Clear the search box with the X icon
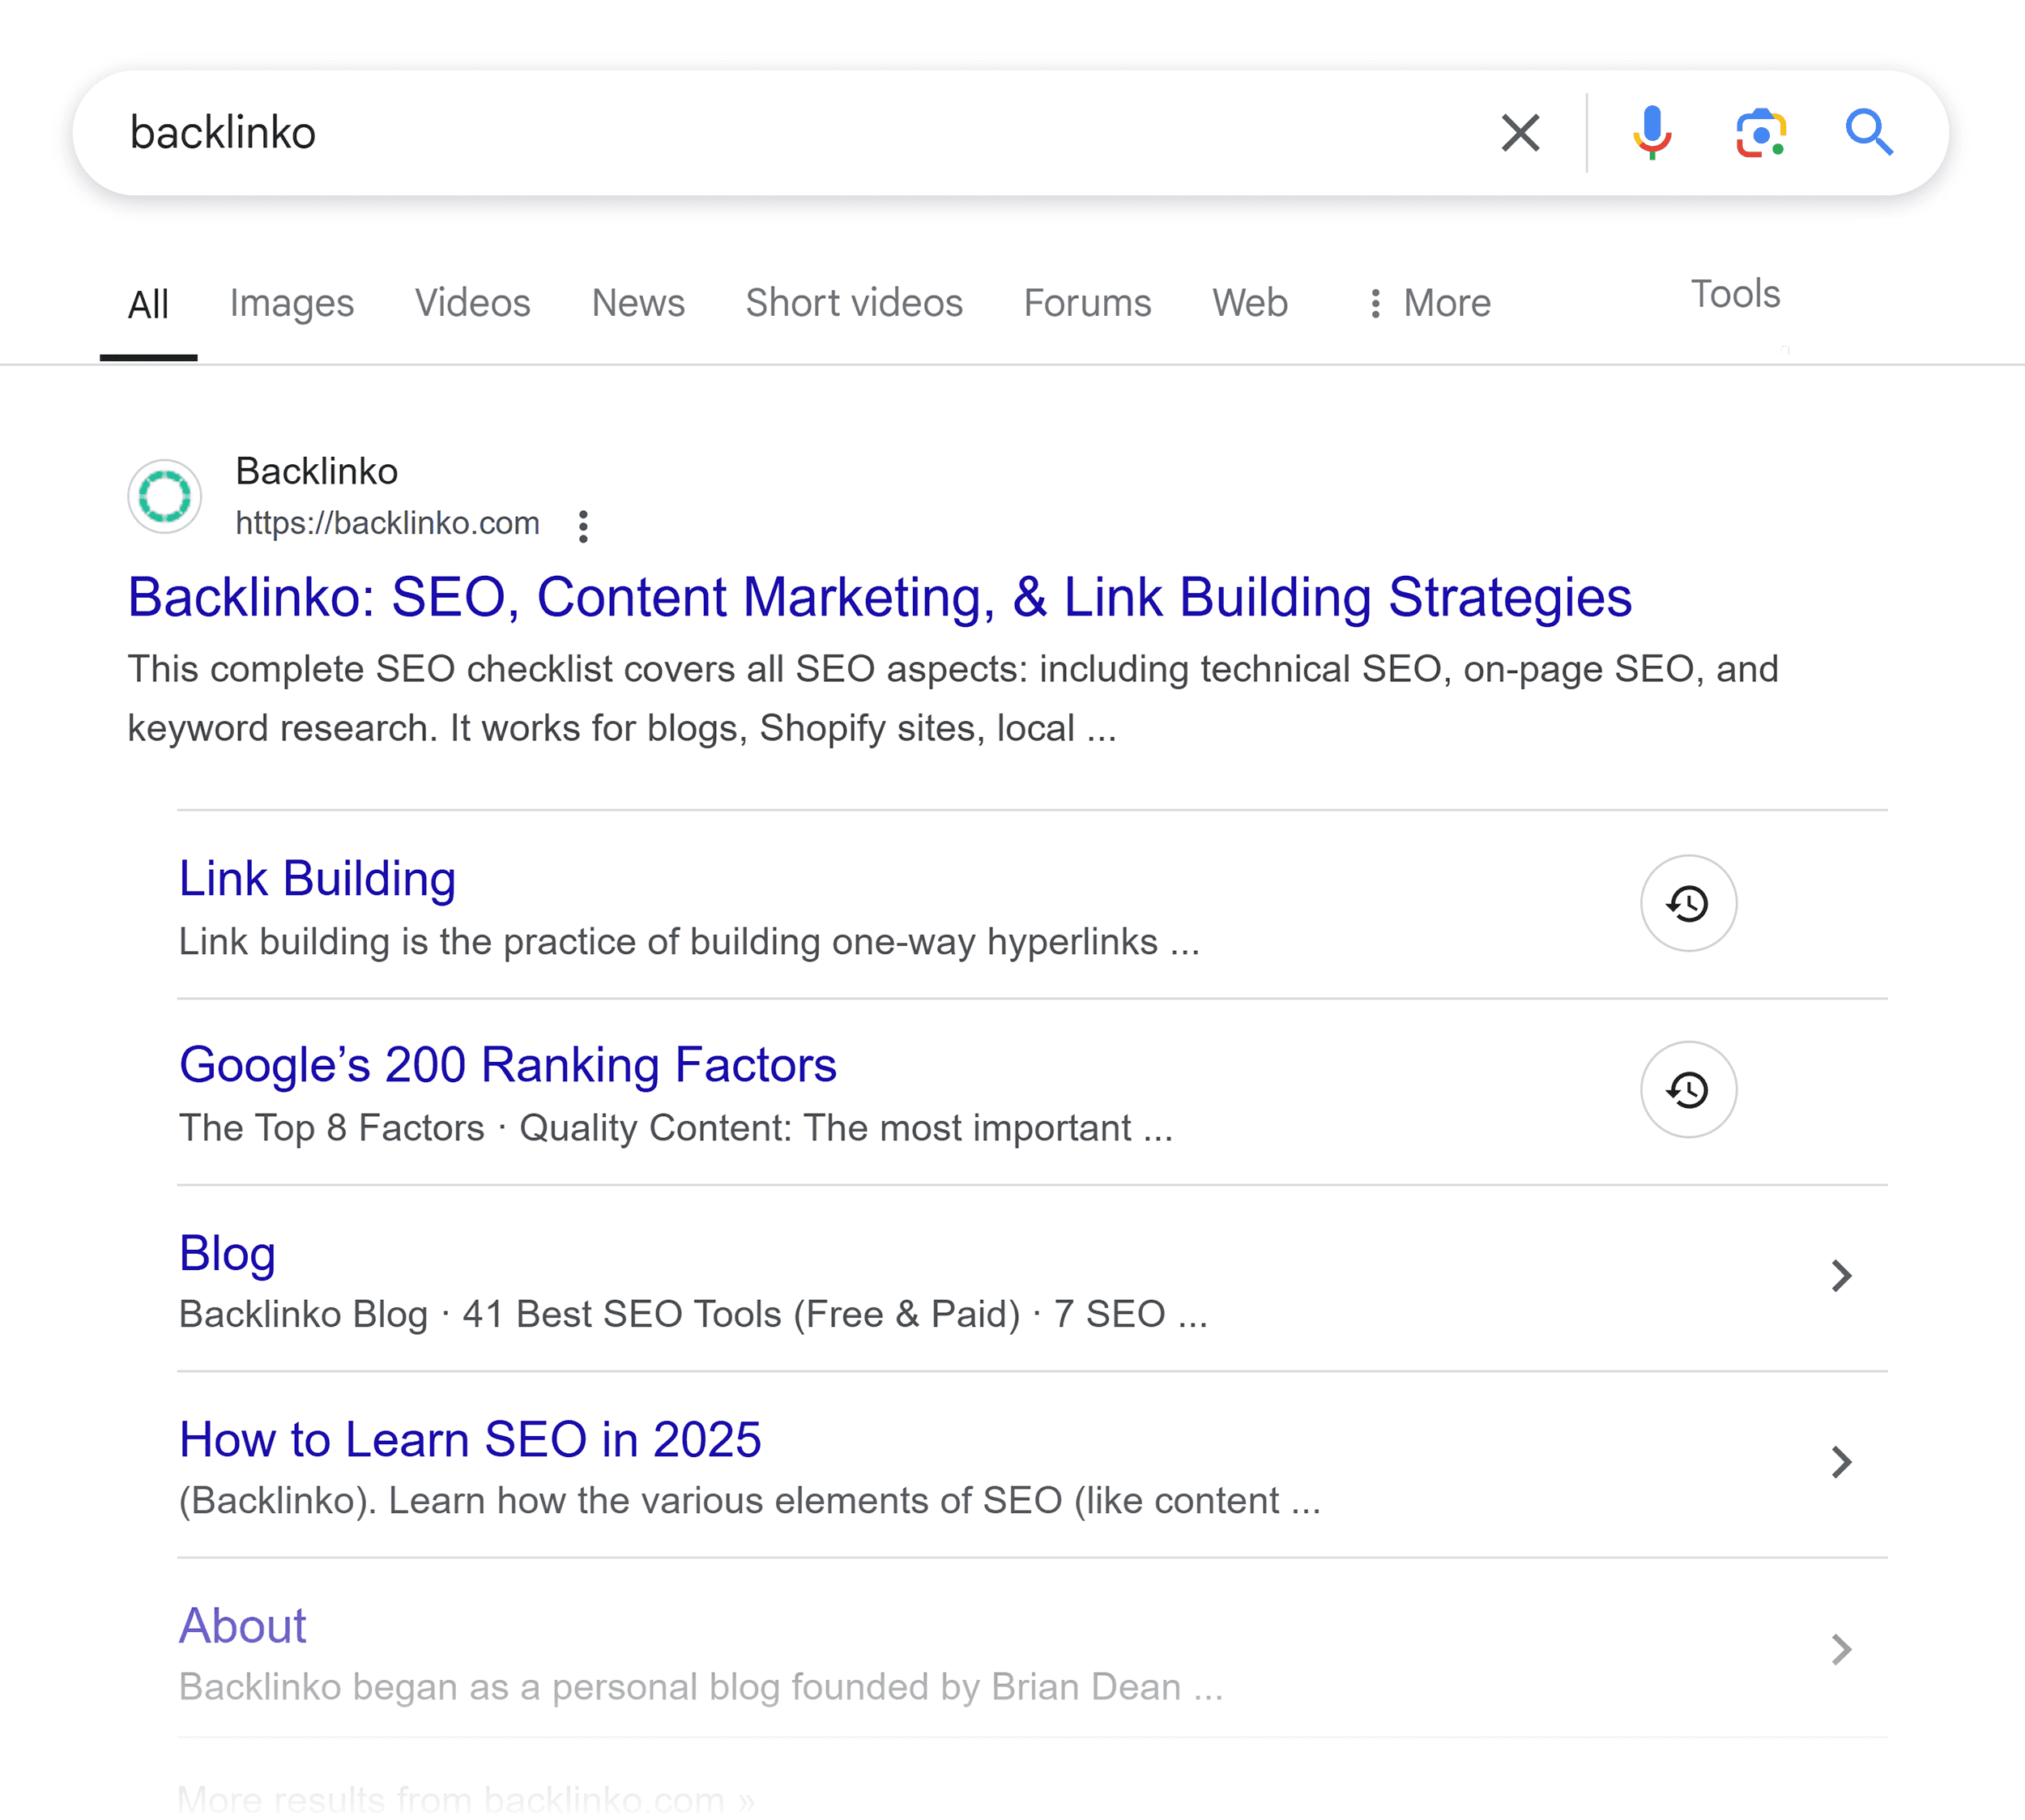 tap(1520, 132)
